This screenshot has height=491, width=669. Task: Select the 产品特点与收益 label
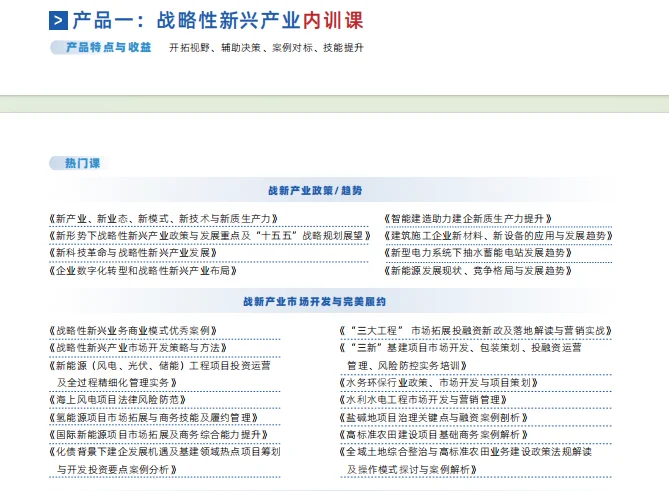pos(108,47)
